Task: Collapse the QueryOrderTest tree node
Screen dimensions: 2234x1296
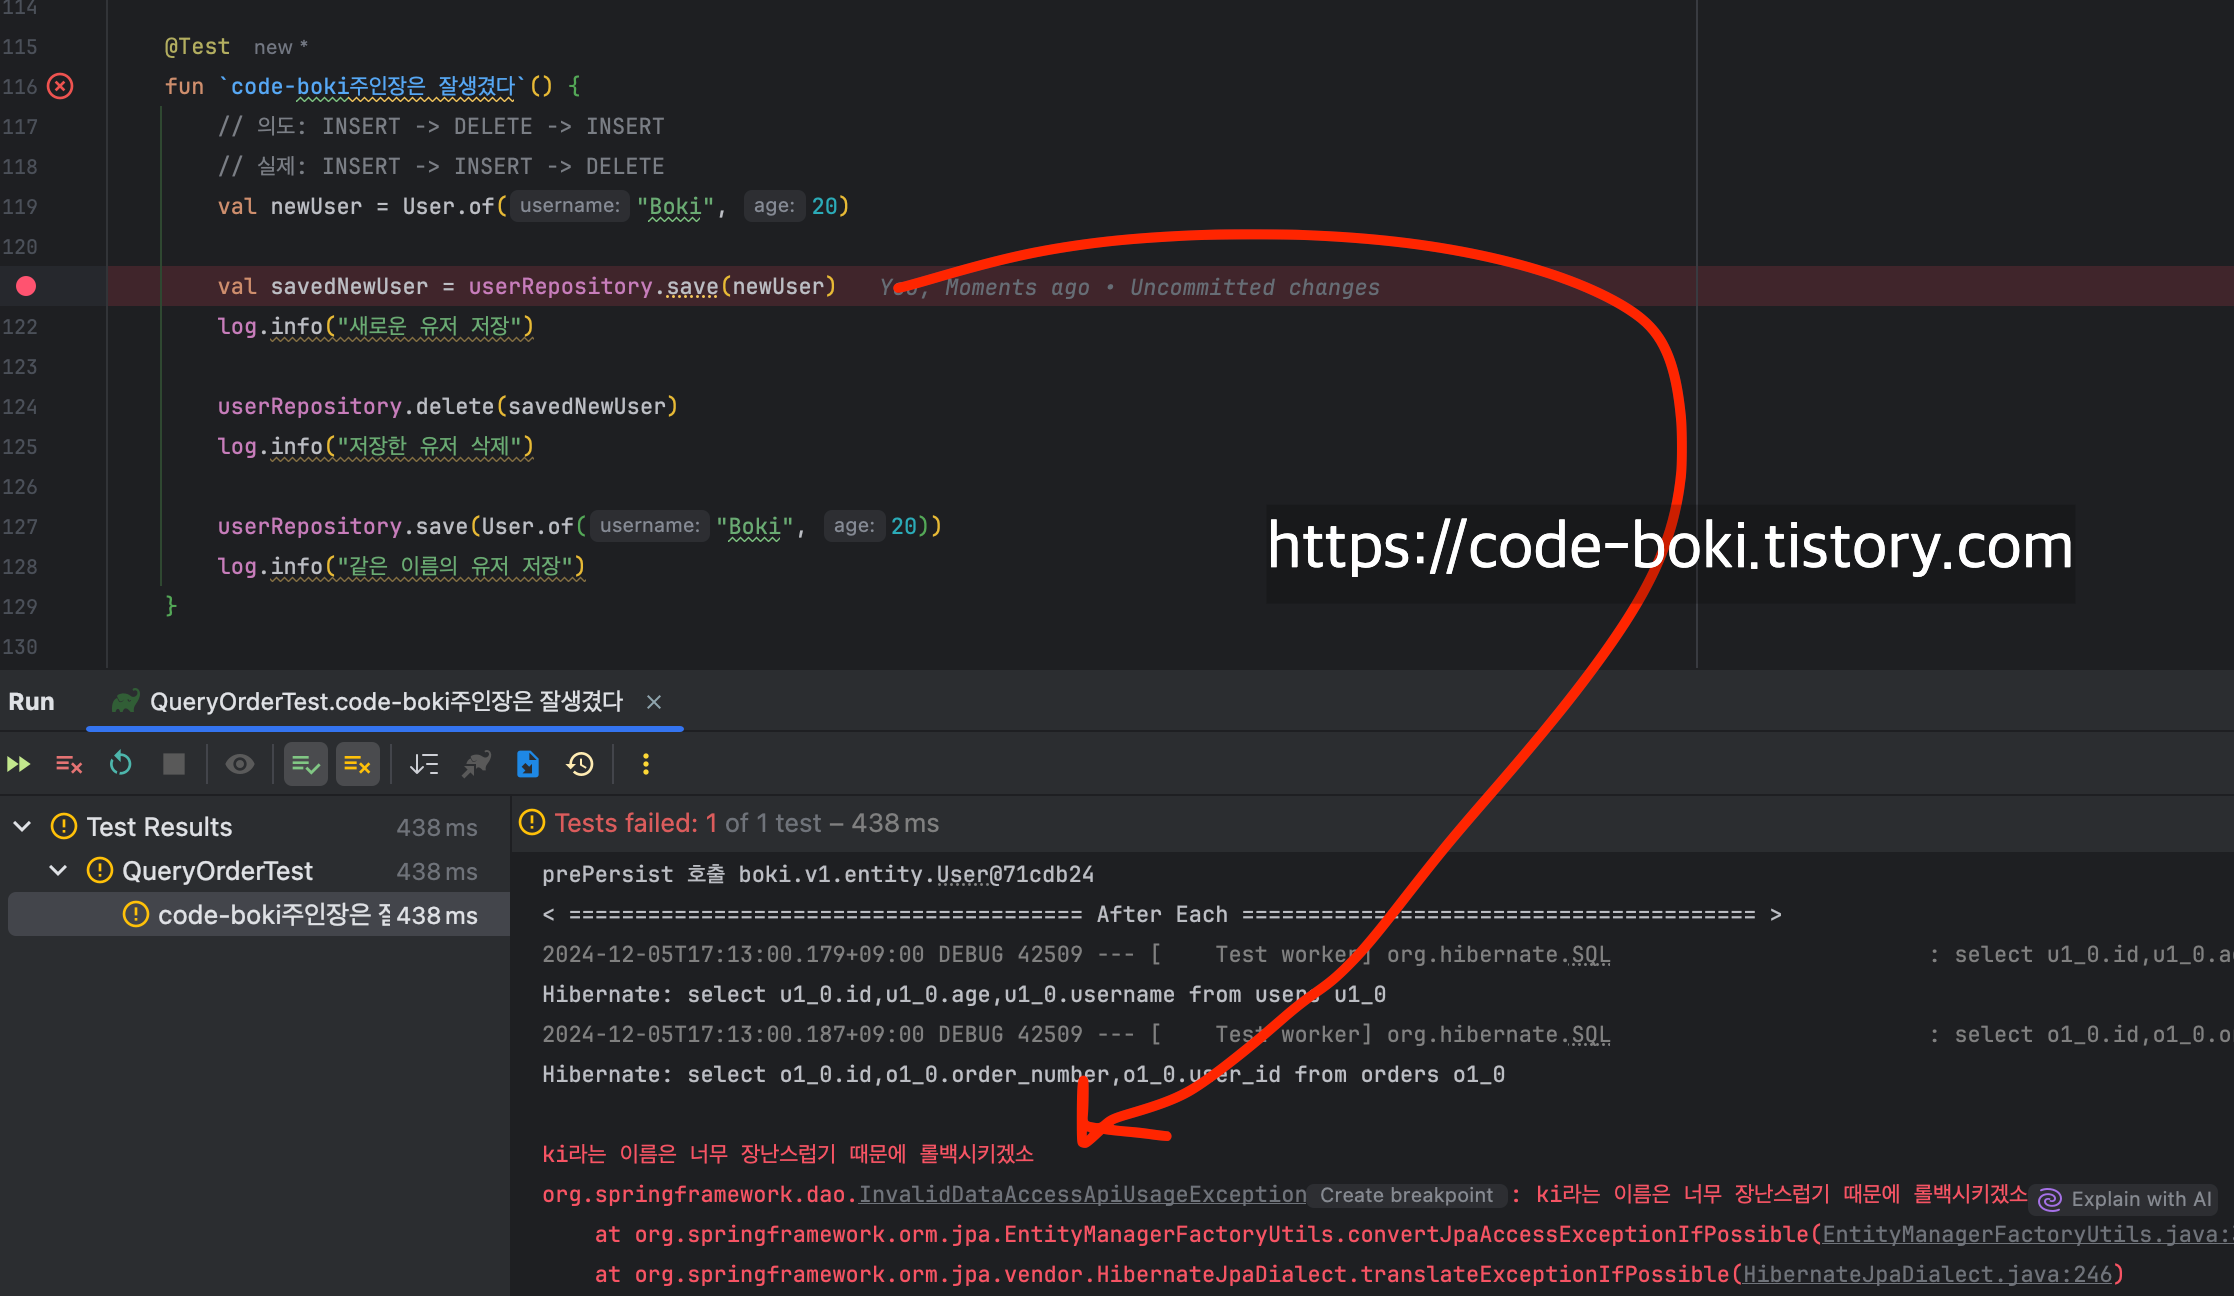Action: pos(59,871)
